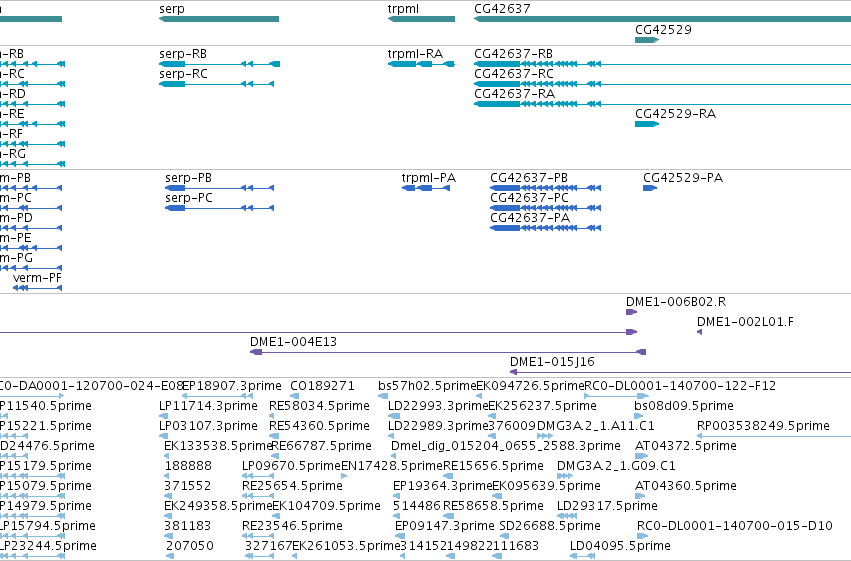Click EST 188888
The image size is (851, 561).
(x=169, y=476)
